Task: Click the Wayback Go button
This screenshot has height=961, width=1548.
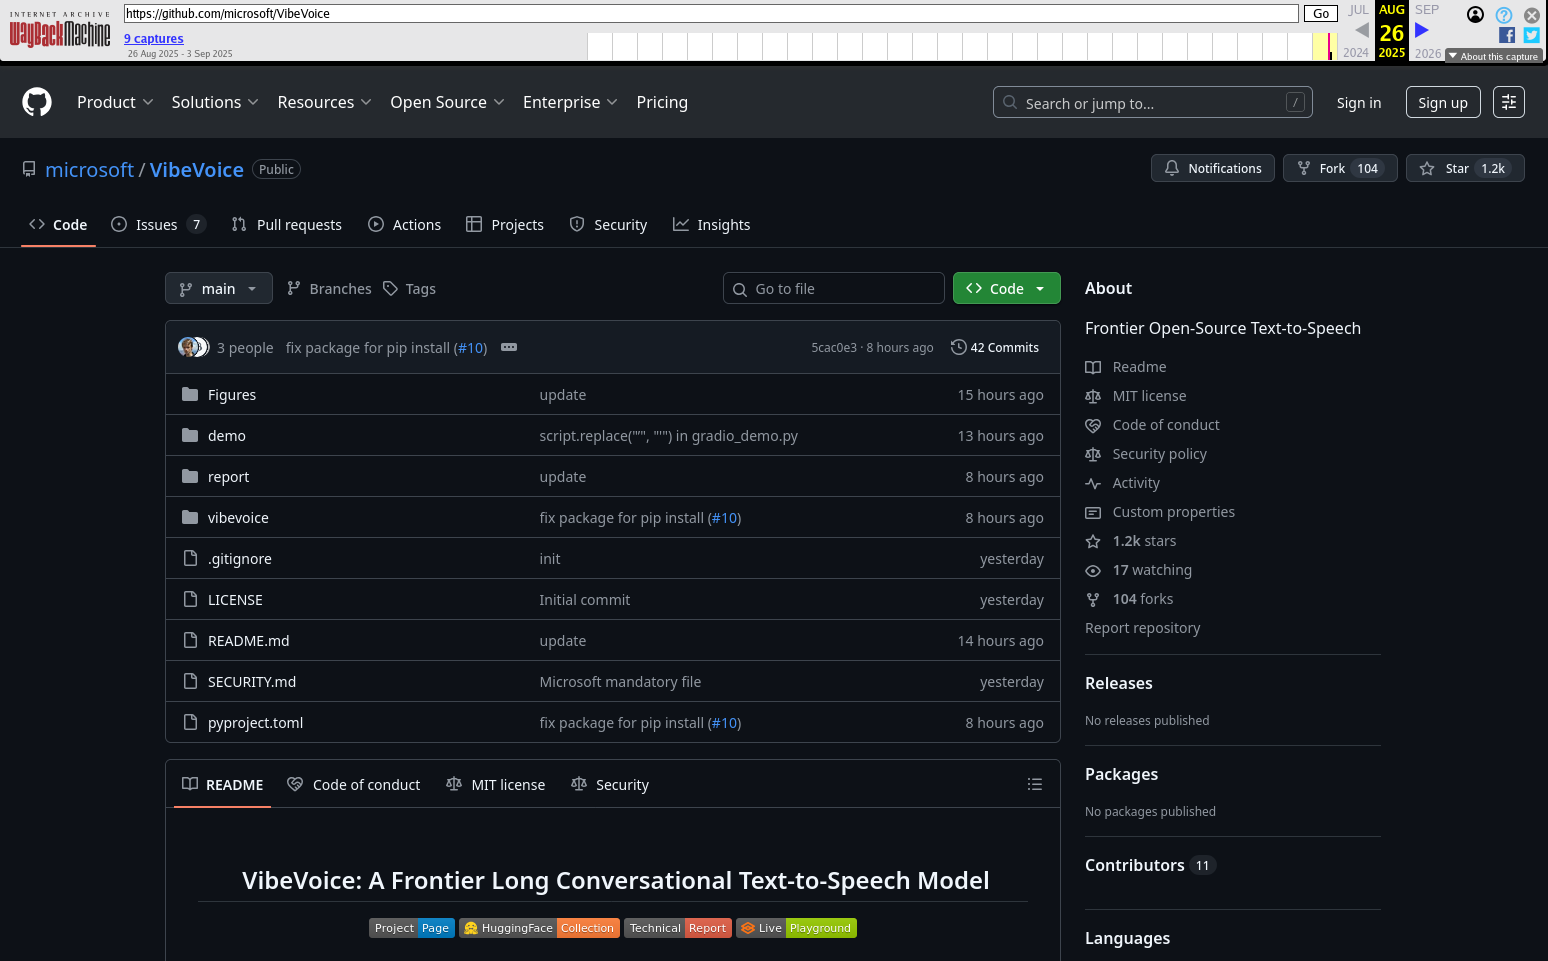Action: tap(1321, 13)
